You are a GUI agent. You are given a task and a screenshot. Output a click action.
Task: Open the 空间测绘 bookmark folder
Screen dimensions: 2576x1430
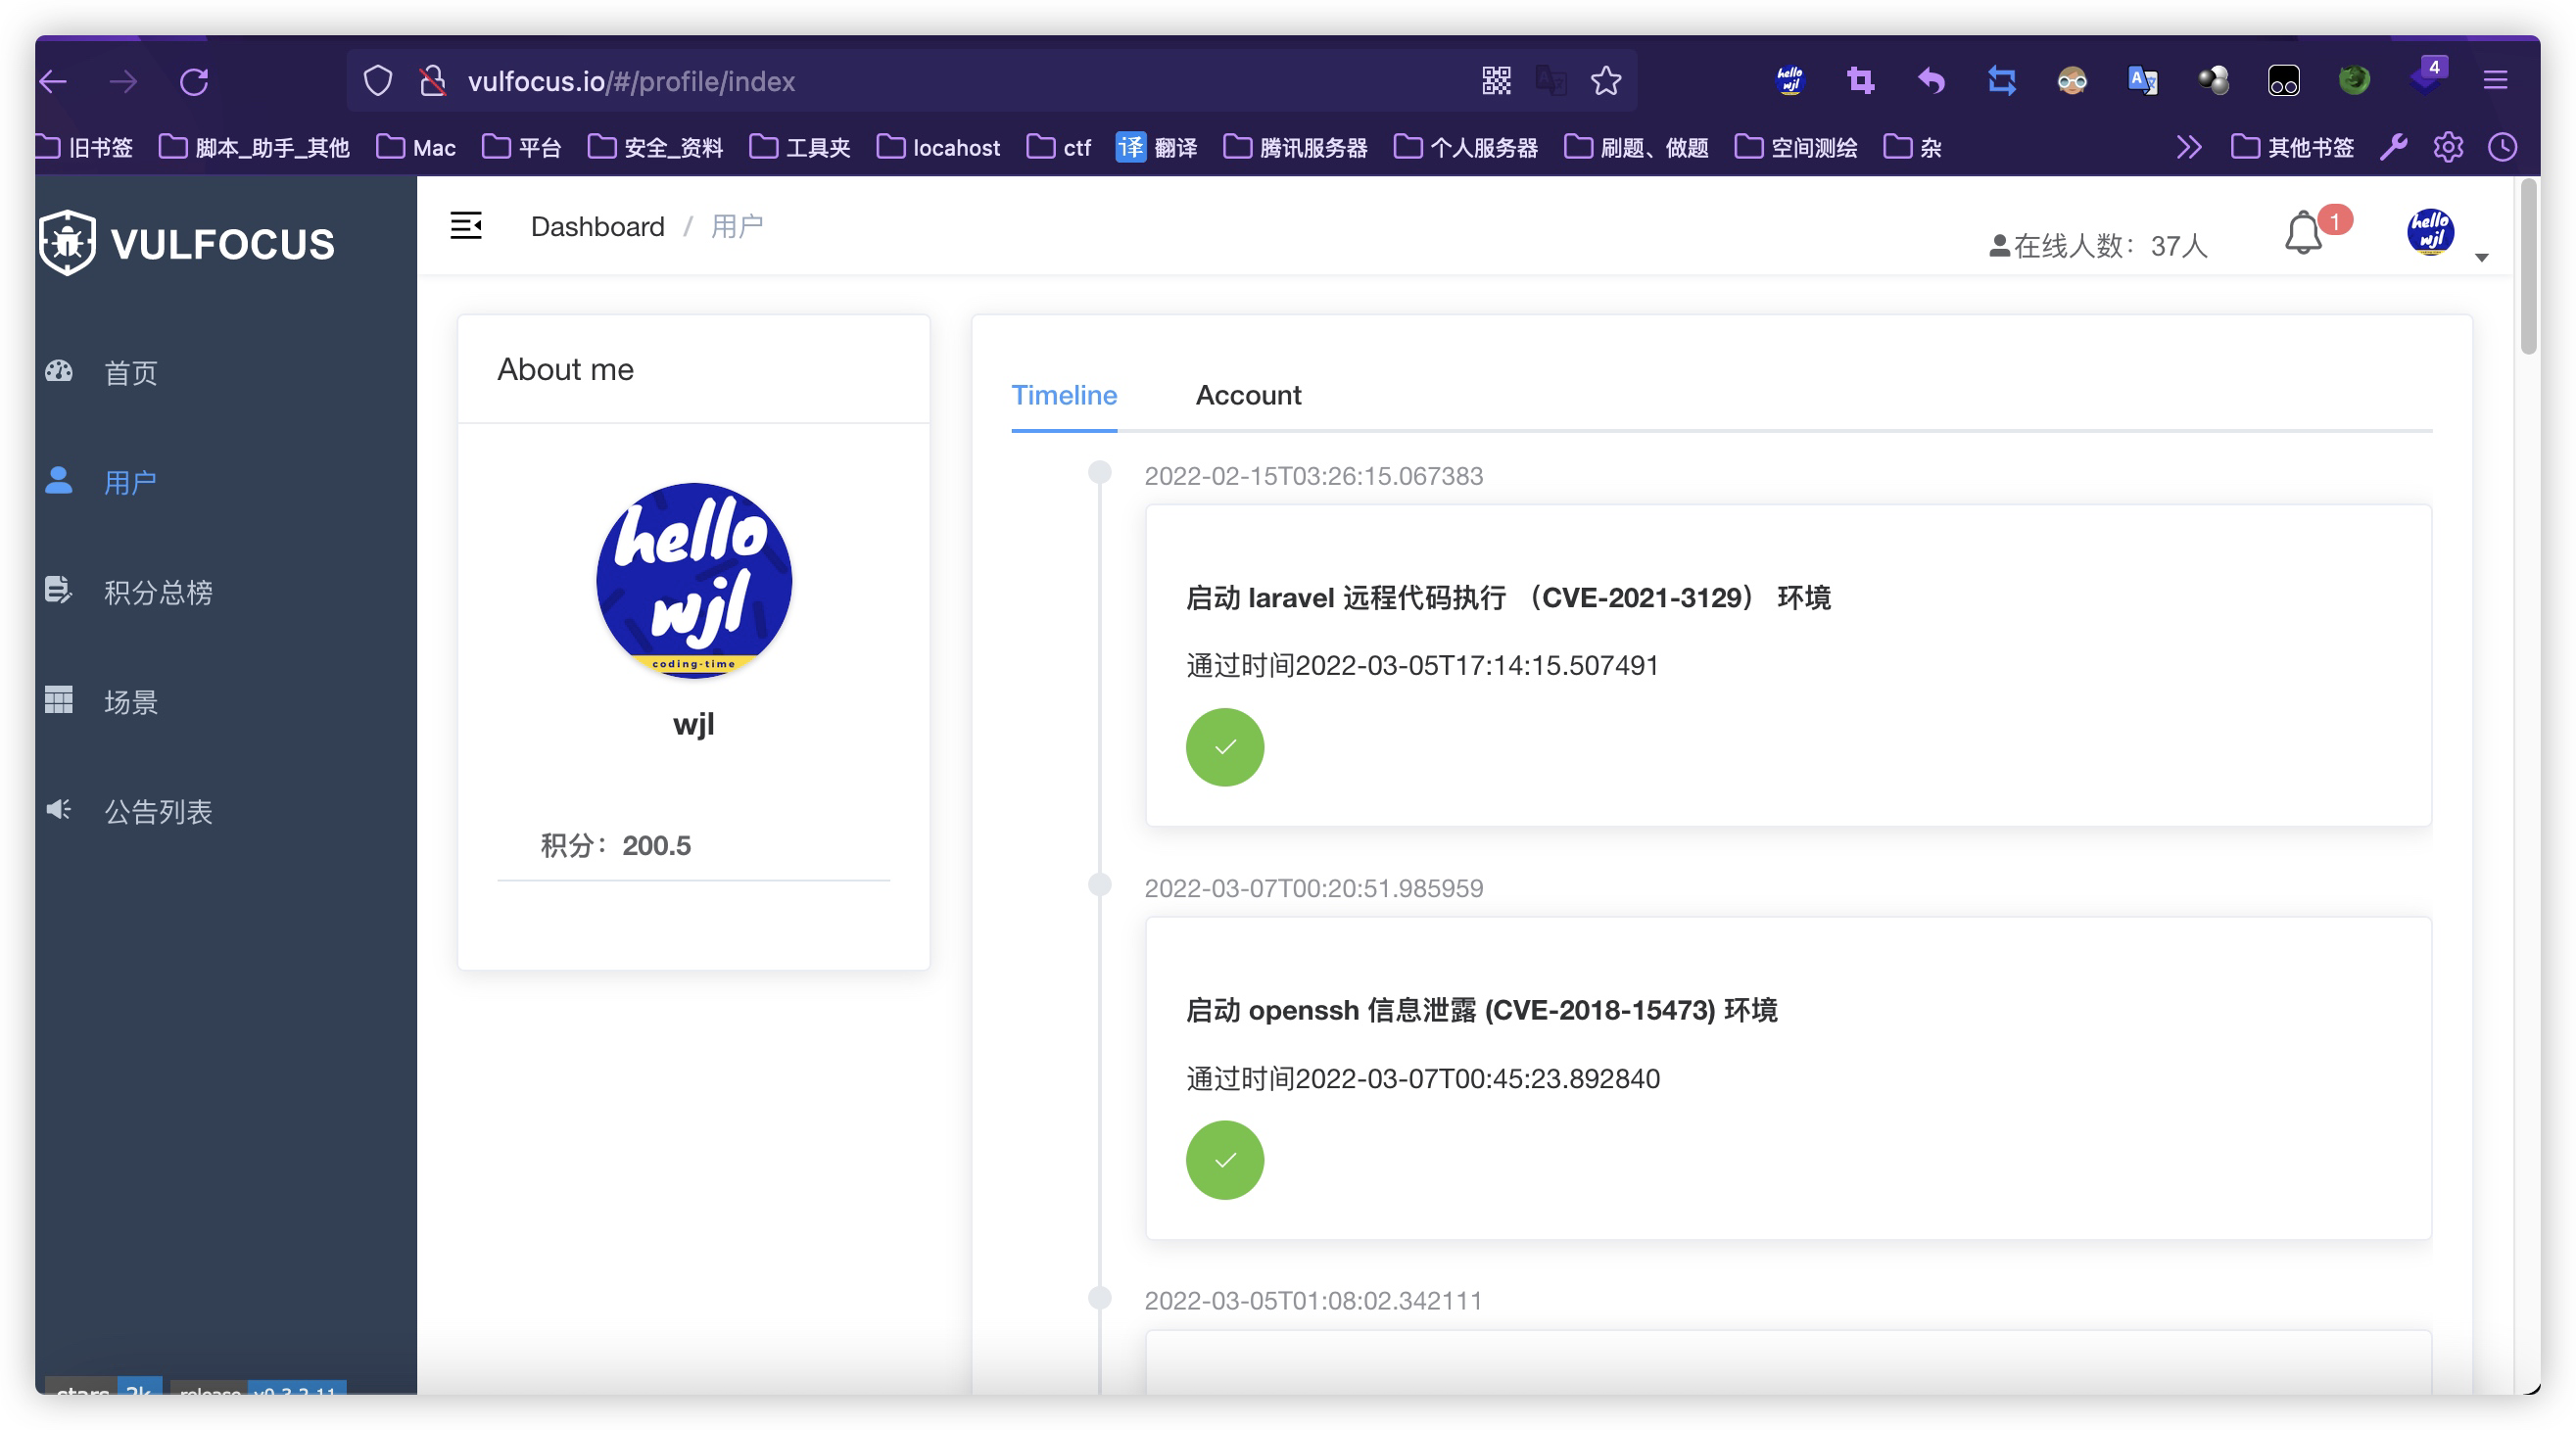(x=1796, y=147)
